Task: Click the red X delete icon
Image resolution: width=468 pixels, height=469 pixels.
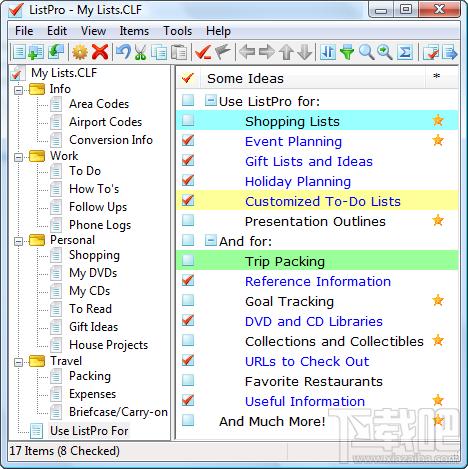Action: [100, 52]
